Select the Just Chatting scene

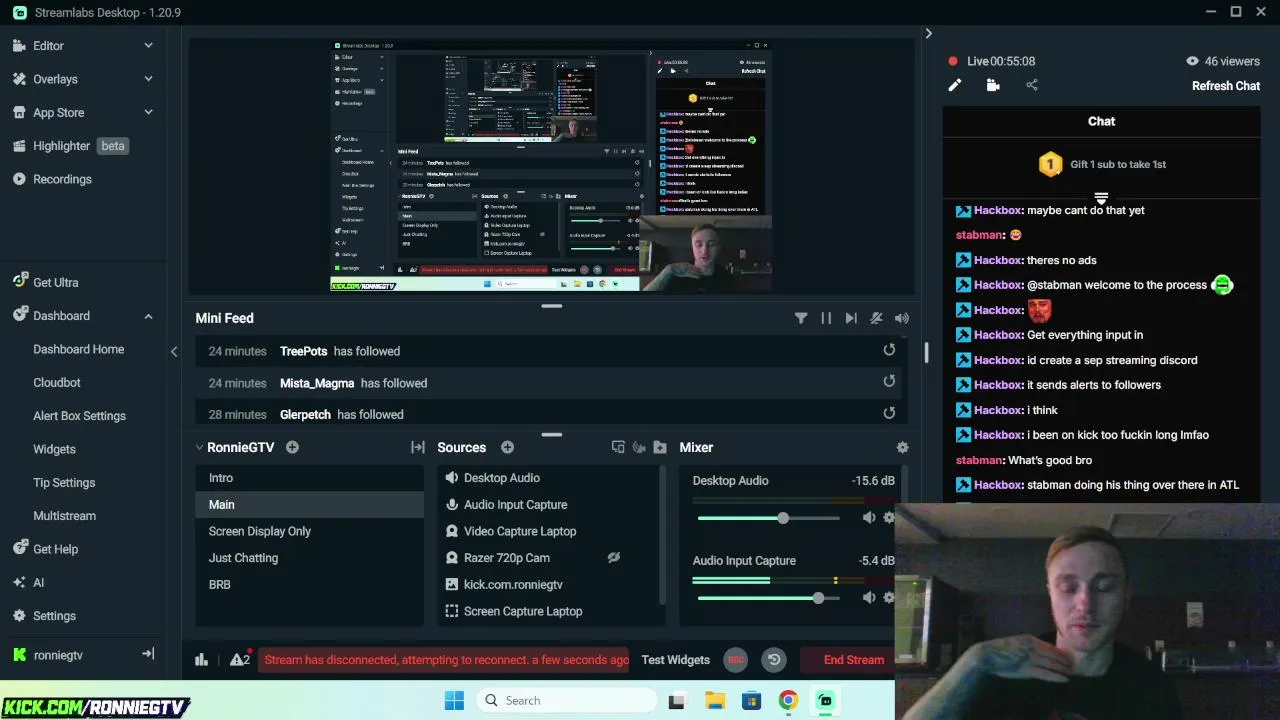tap(310, 558)
